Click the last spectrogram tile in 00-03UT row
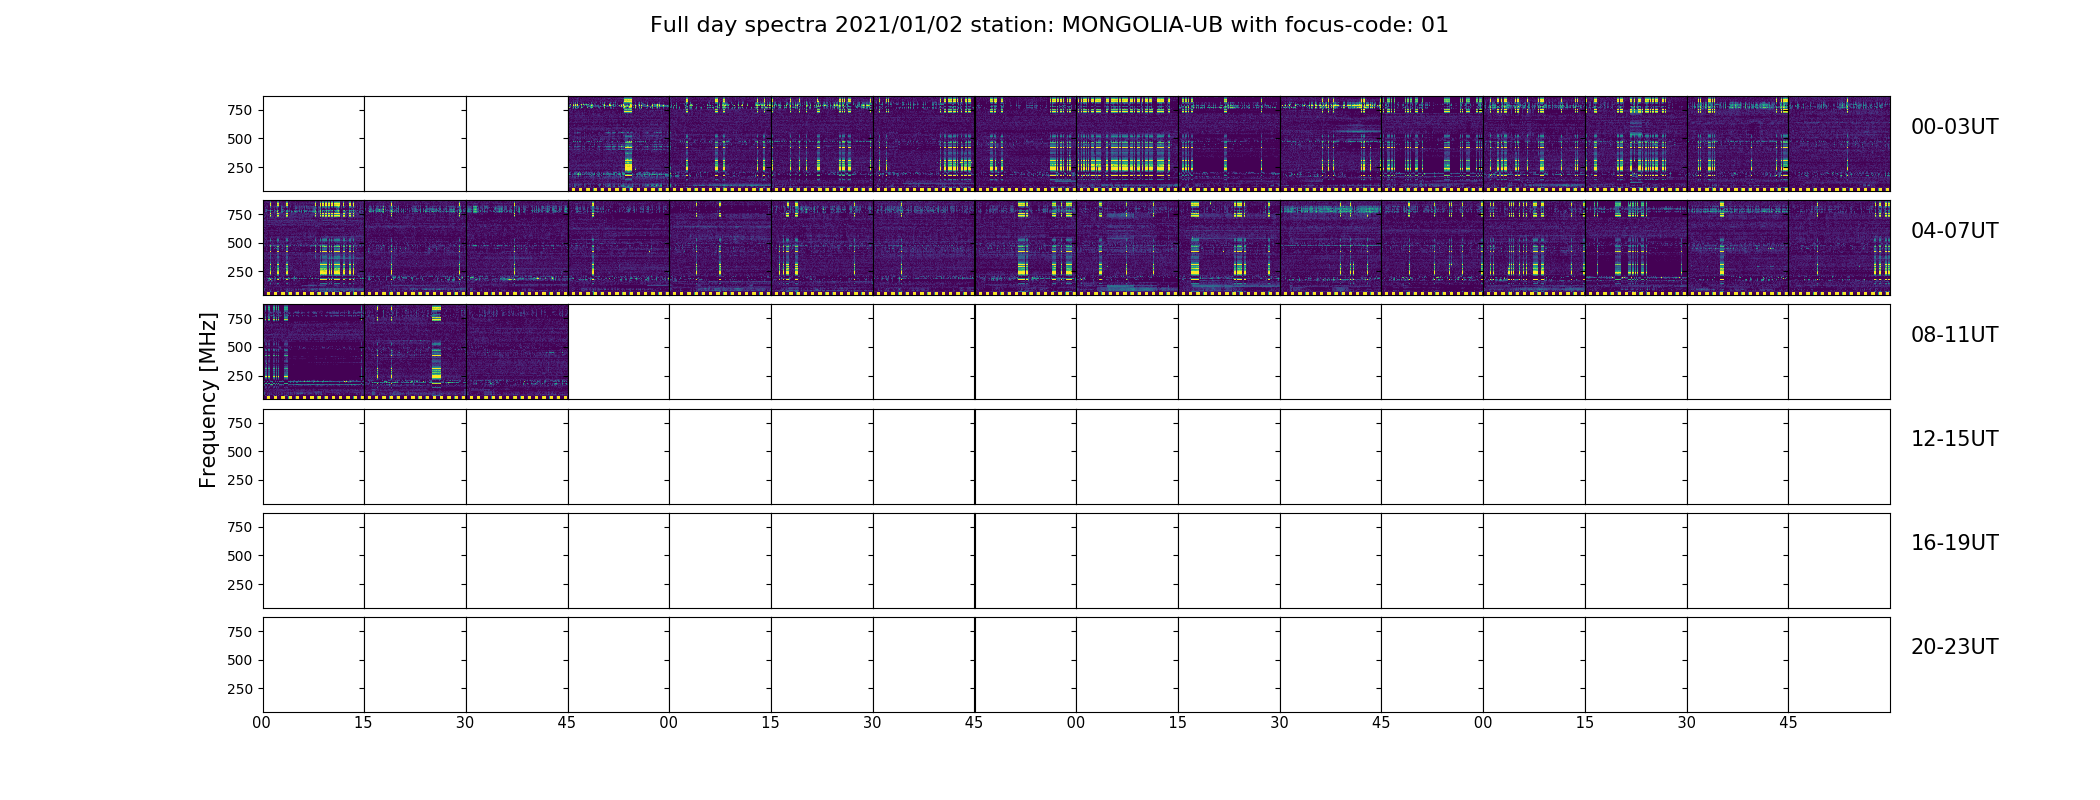 [x=1839, y=144]
